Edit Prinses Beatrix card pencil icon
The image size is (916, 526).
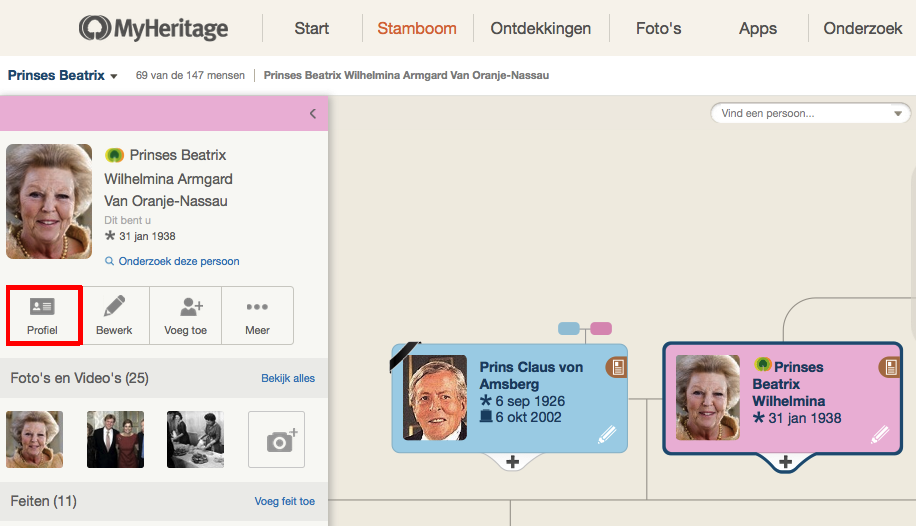tap(880, 435)
